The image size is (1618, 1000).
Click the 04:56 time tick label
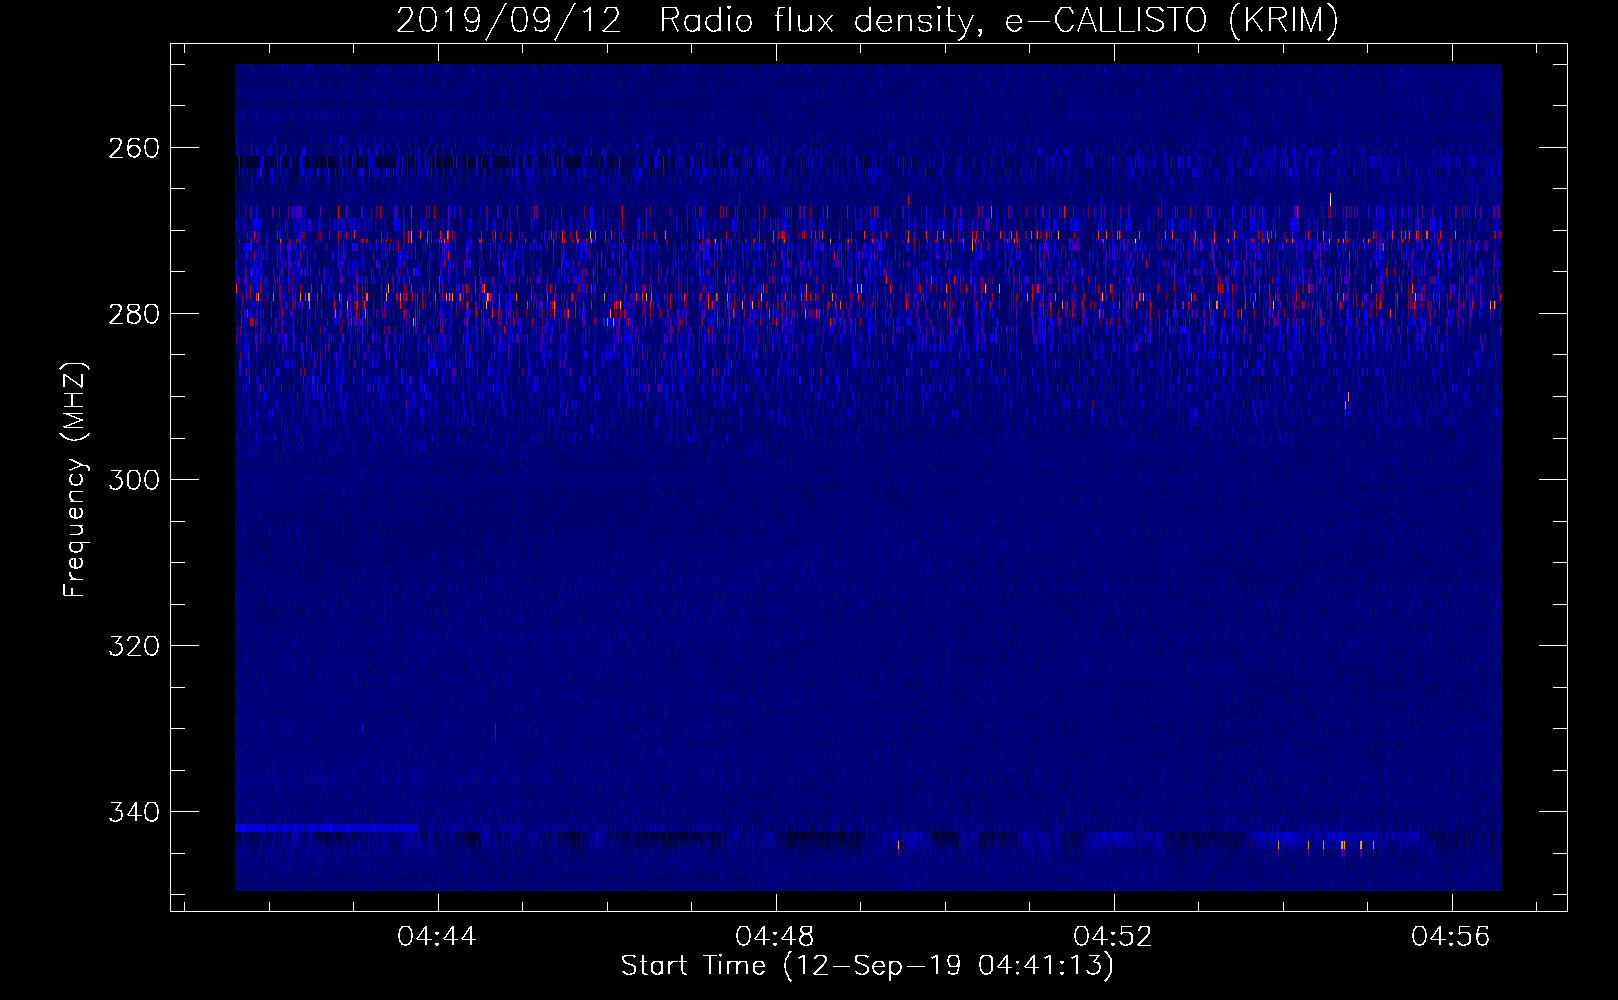pos(1451,936)
